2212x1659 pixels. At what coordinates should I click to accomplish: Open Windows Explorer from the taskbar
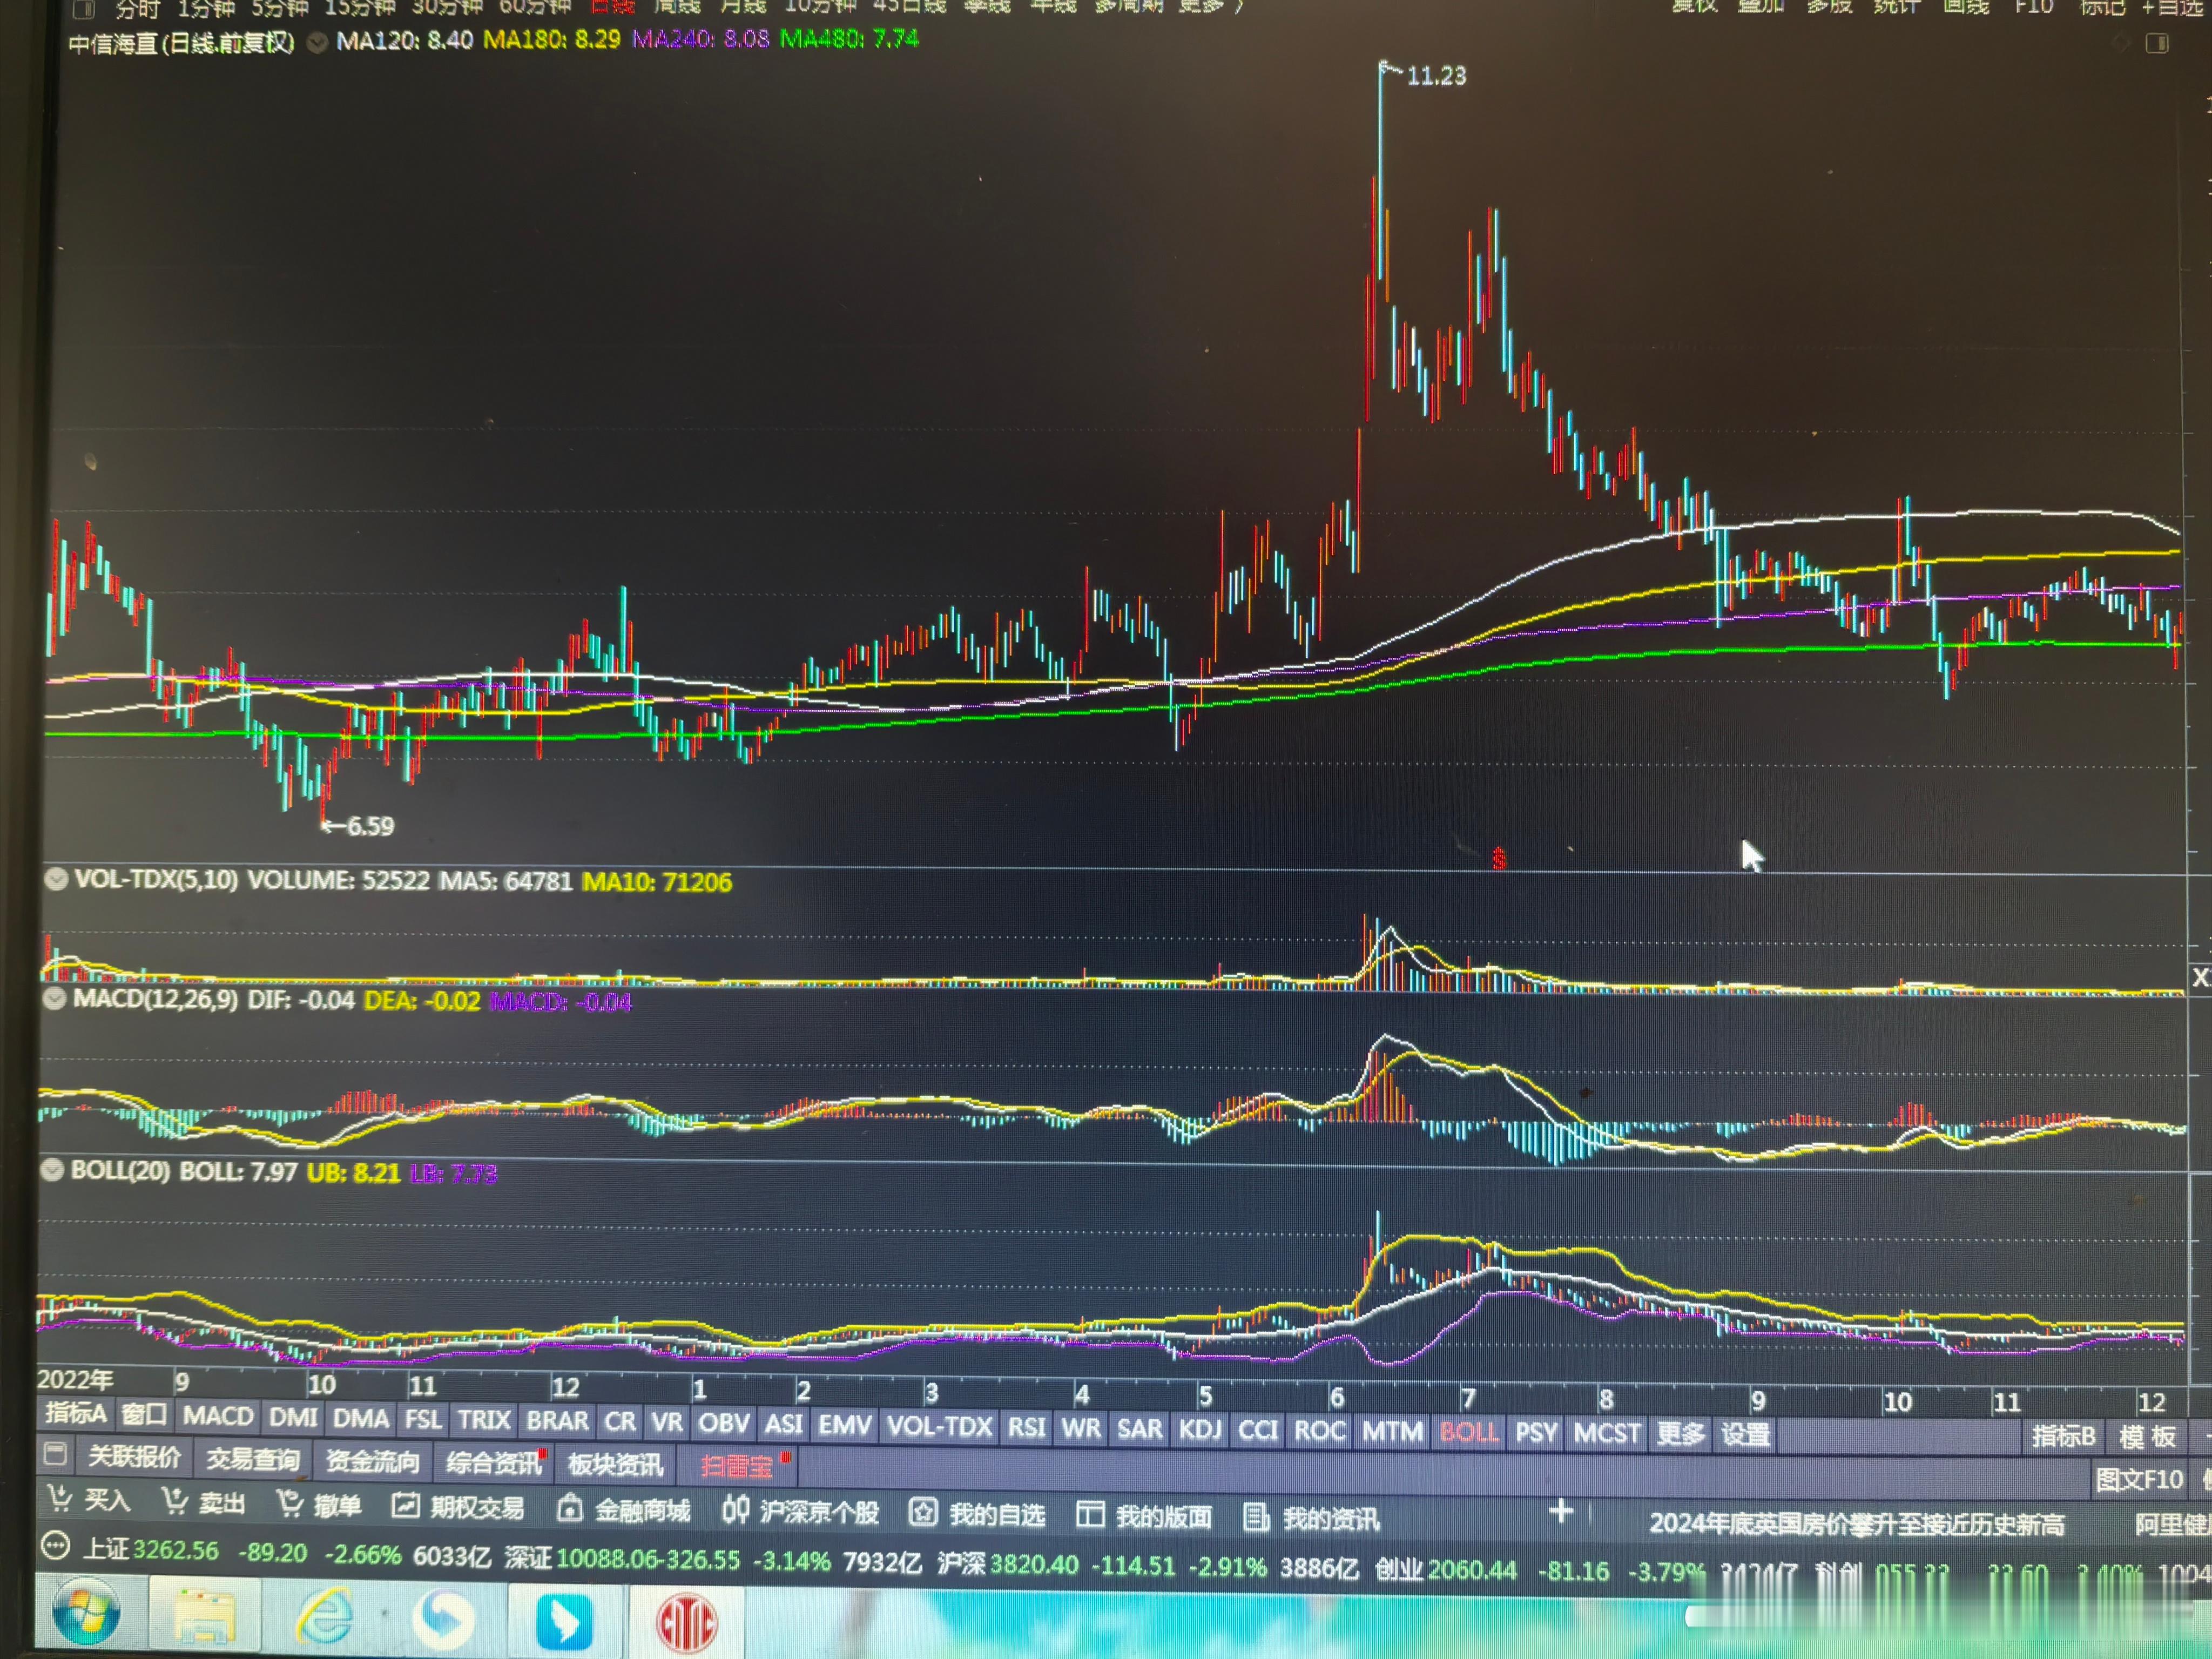(x=205, y=1616)
